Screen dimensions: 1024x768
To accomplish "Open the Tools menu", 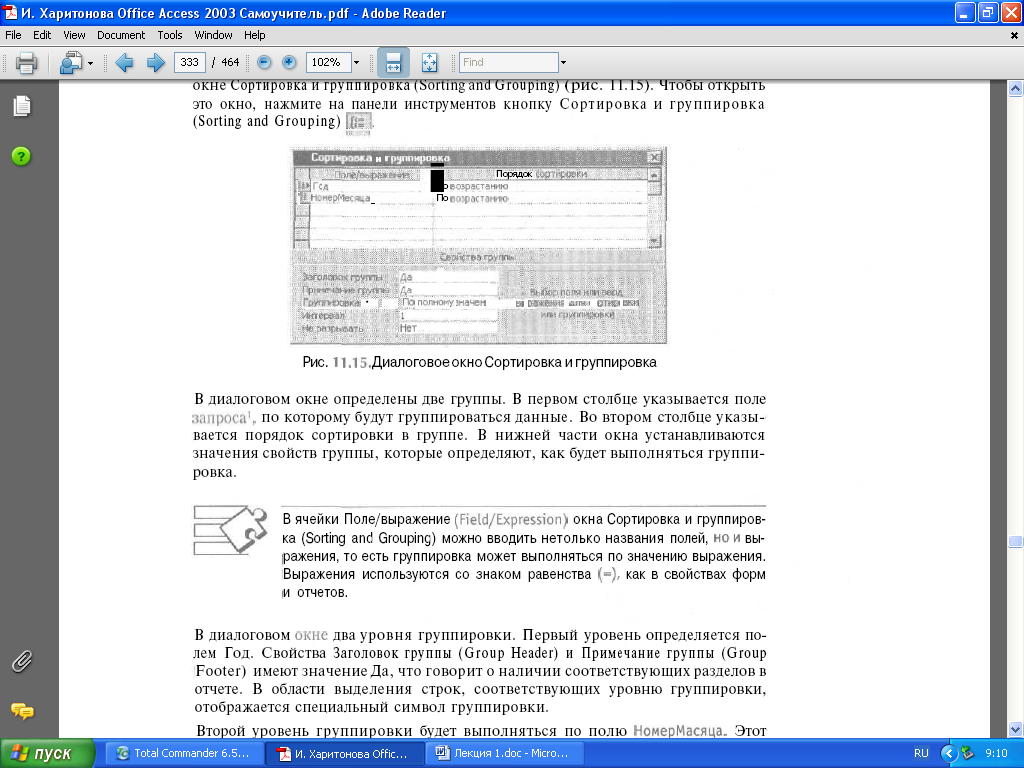I will click(170, 35).
